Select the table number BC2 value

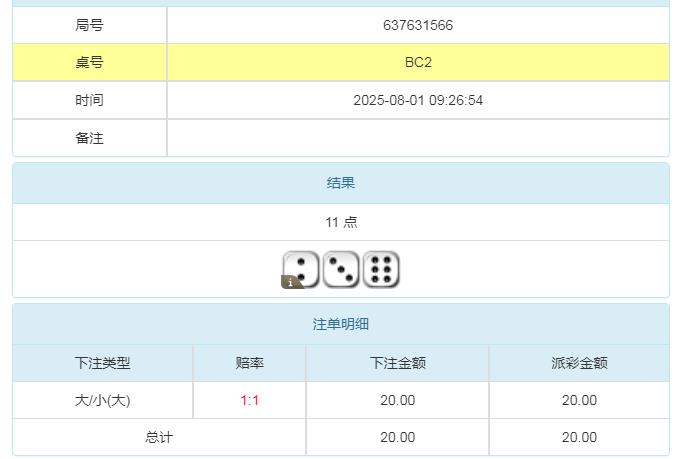417,62
